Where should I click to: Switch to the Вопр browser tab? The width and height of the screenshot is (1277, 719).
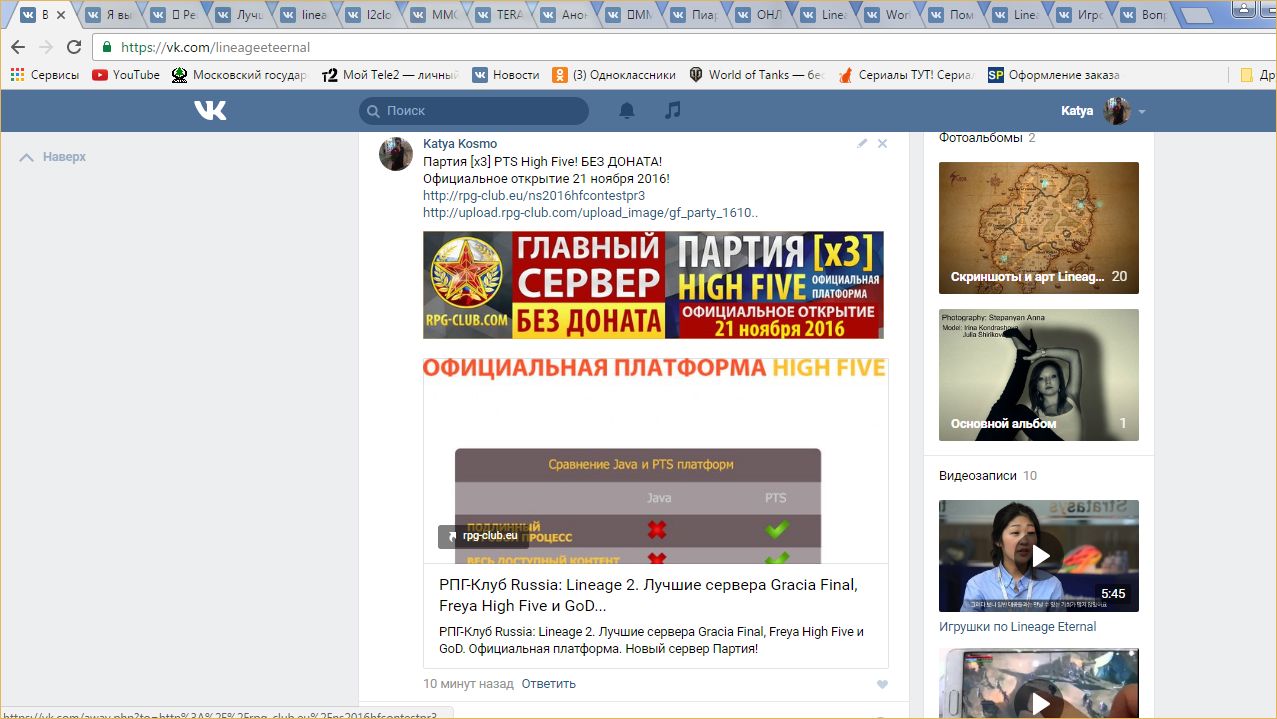(1148, 15)
